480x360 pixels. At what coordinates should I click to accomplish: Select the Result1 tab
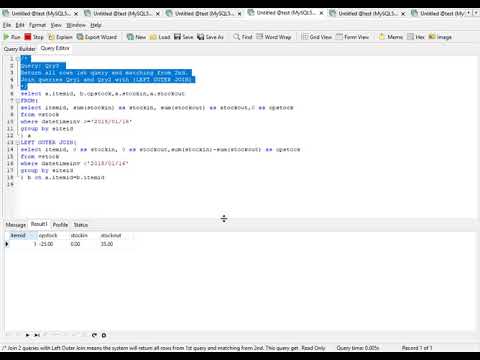tap(39, 224)
